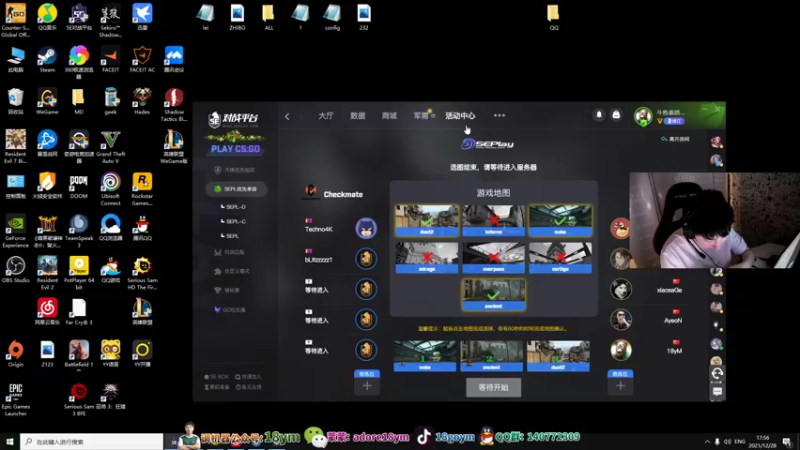The height and width of the screenshot is (450, 800).
Task: Click the 等待开始 waiting-to-start button
Action: pyautogui.click(x=493, y=387)
